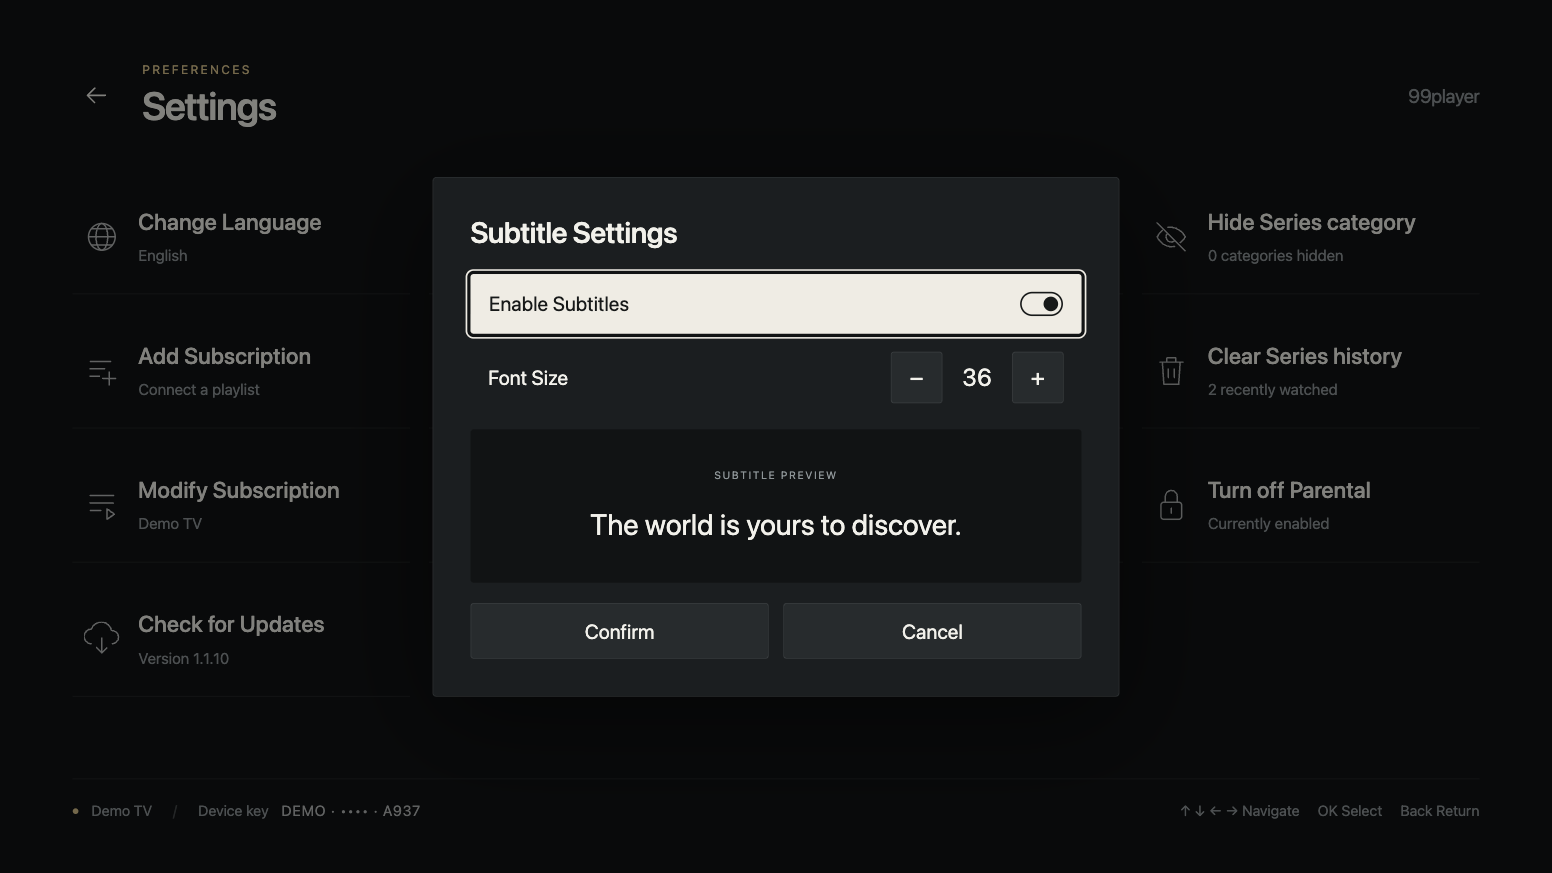The height and width of the screenshot is (873, 1552).
Task: Click the cloud download icon for updates
Action: 102,637
